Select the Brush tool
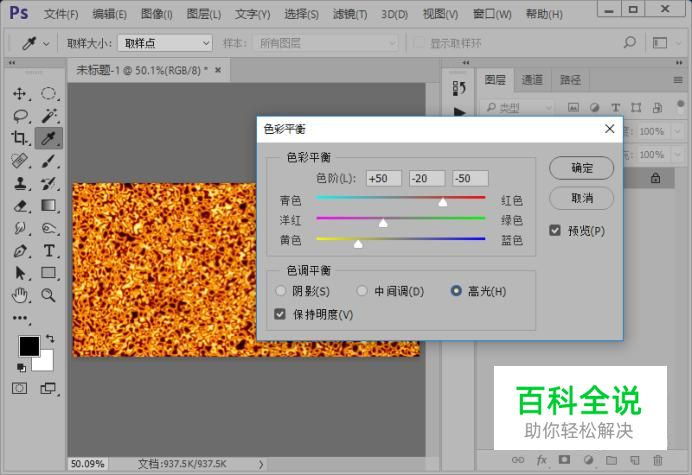The height and width of the screenshot is (475, 692). tap(49, 161)
